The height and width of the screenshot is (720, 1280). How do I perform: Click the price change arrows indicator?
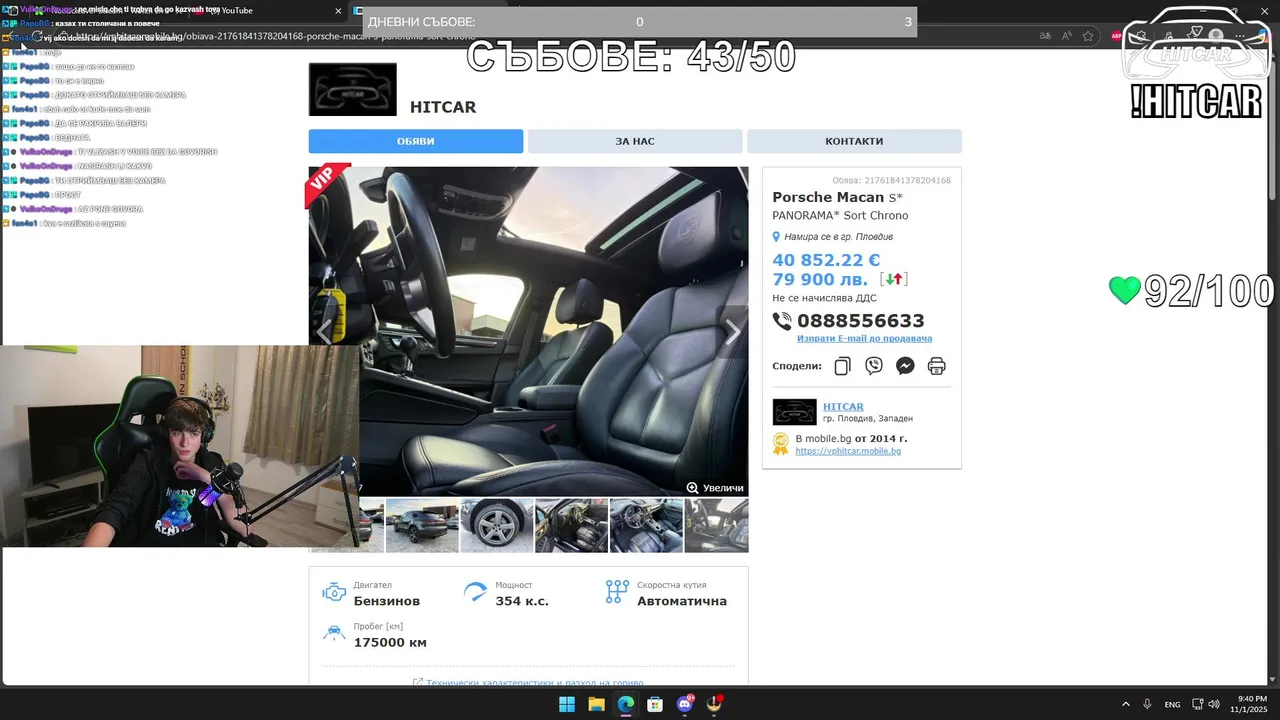coord(894,280)
